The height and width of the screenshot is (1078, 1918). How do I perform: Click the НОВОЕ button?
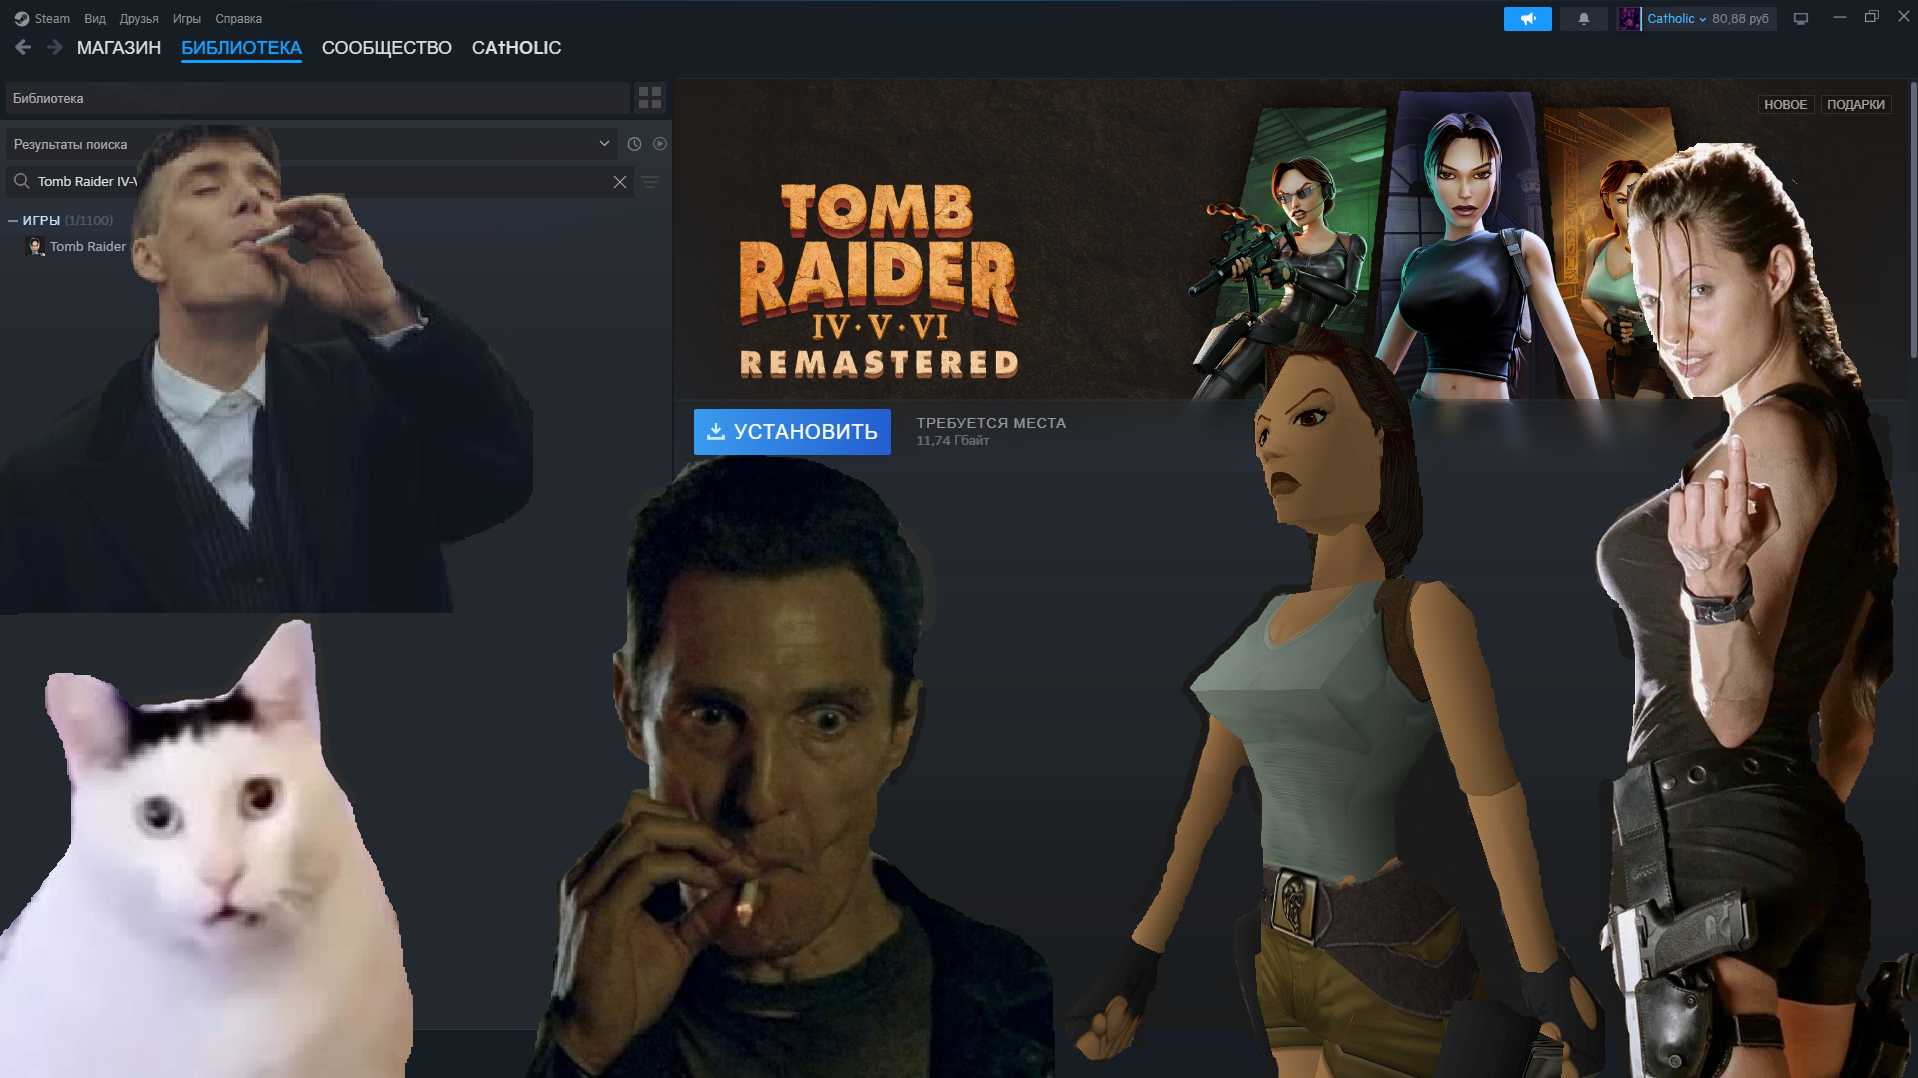[1785, 104]
